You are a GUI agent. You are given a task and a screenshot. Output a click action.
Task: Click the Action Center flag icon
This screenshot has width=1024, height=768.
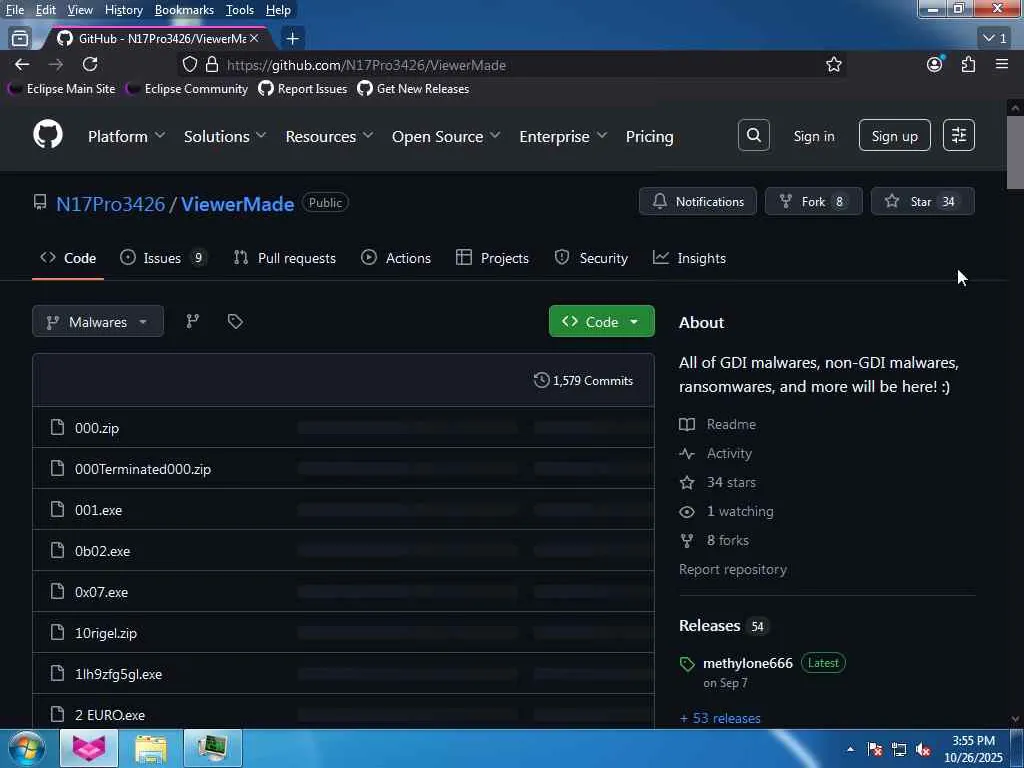coord(875,750)
